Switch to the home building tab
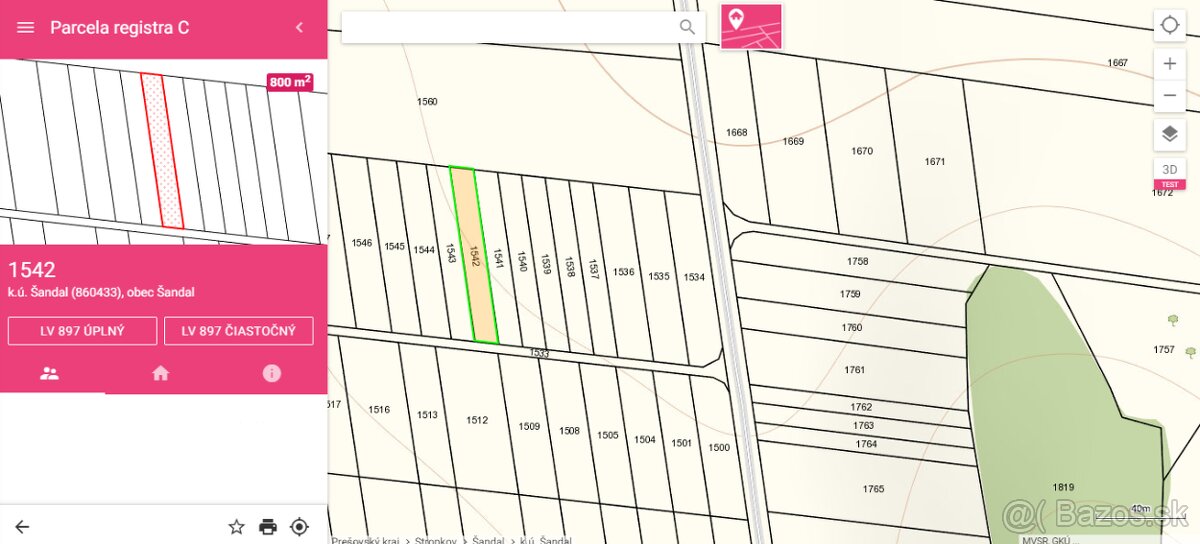1200x544 pixels. tap(160, 373)
